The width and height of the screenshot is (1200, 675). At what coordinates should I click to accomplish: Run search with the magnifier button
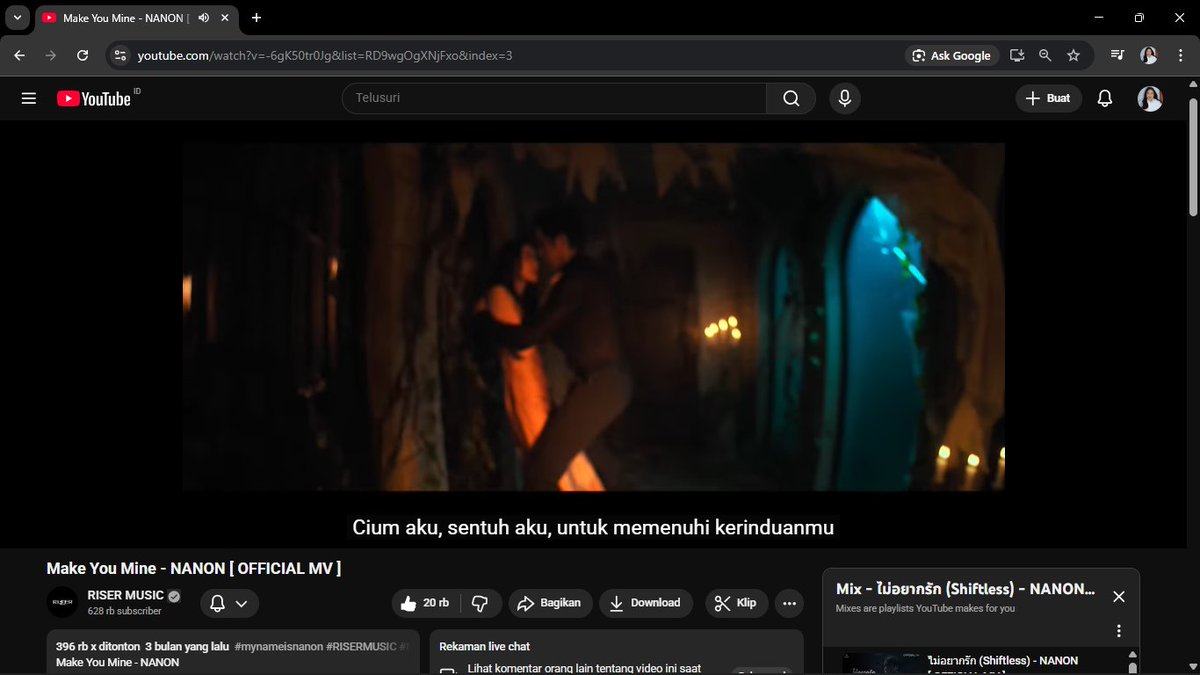pos(791,98)
